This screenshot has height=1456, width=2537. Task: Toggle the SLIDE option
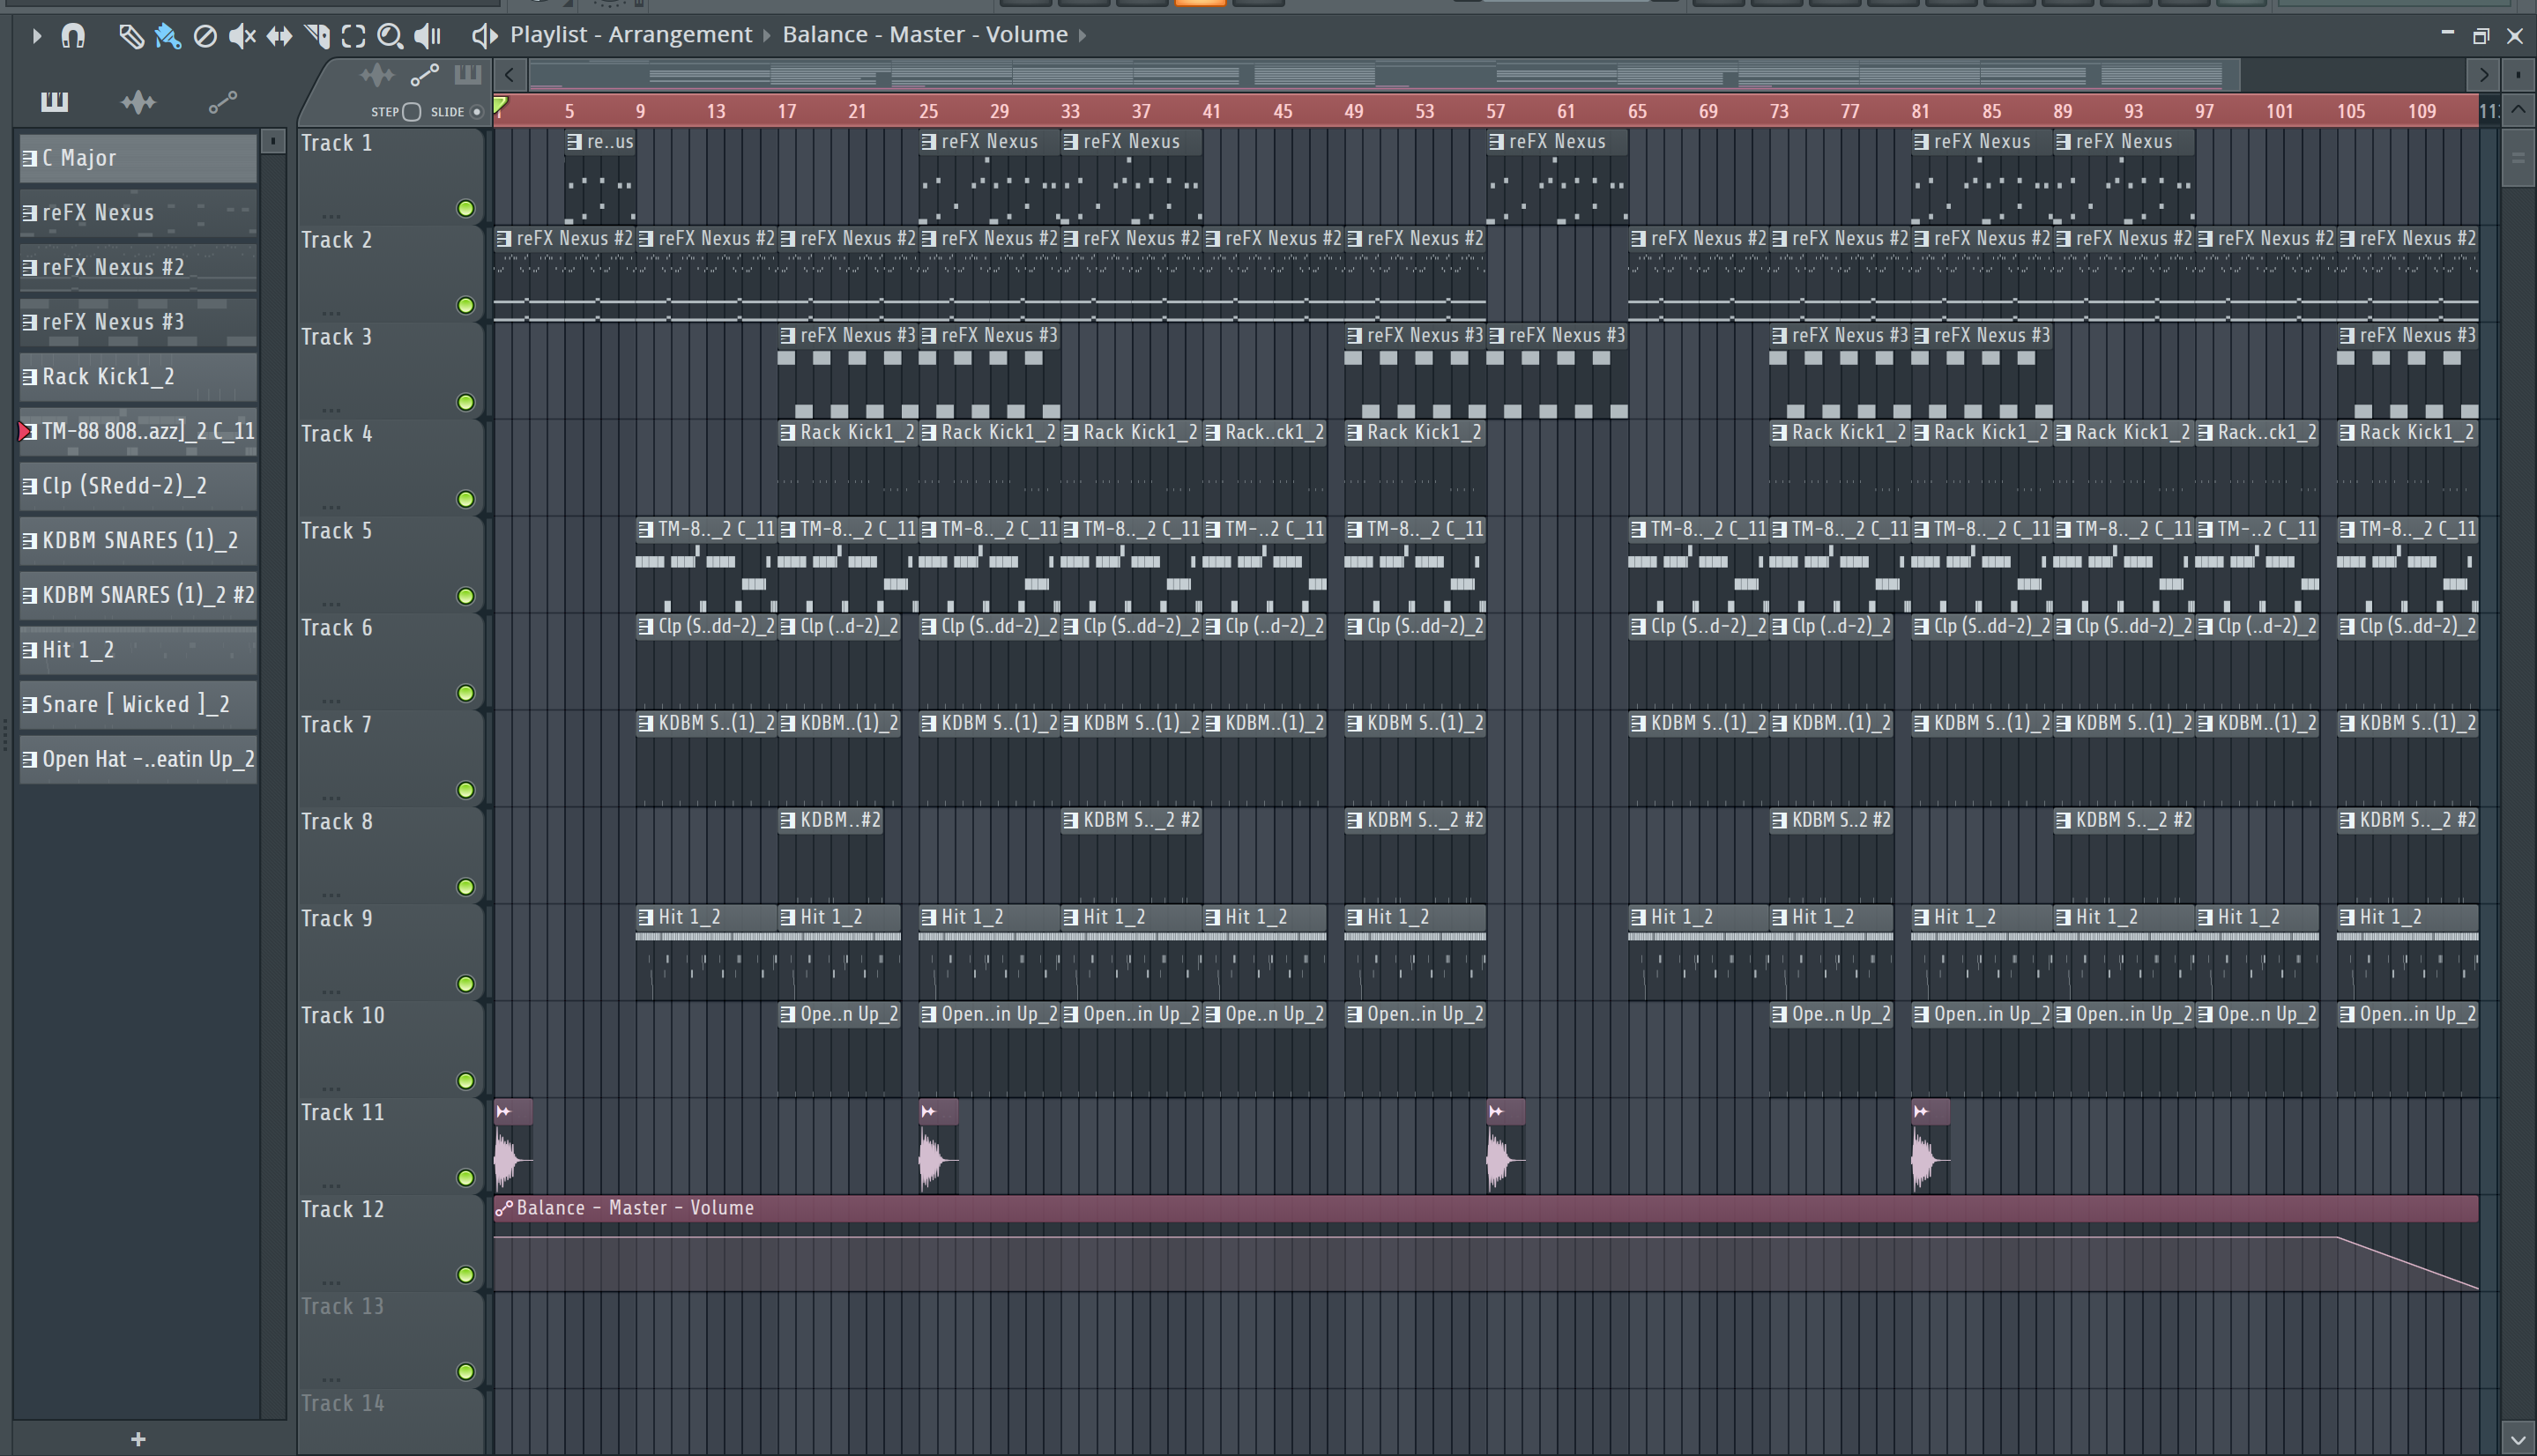pyautogui.click(x=477, y=112)
